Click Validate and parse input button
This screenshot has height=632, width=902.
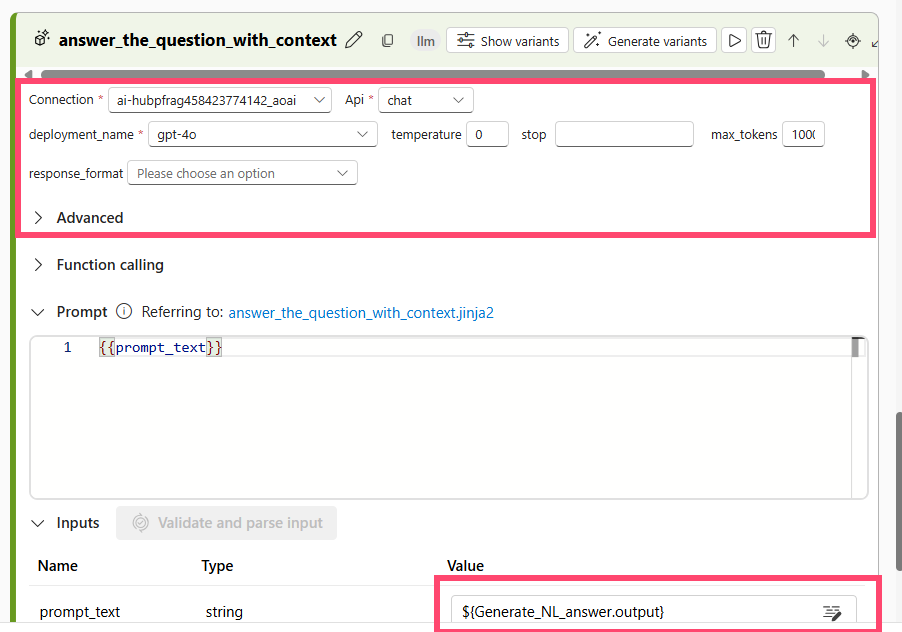(x=227, y=523)
